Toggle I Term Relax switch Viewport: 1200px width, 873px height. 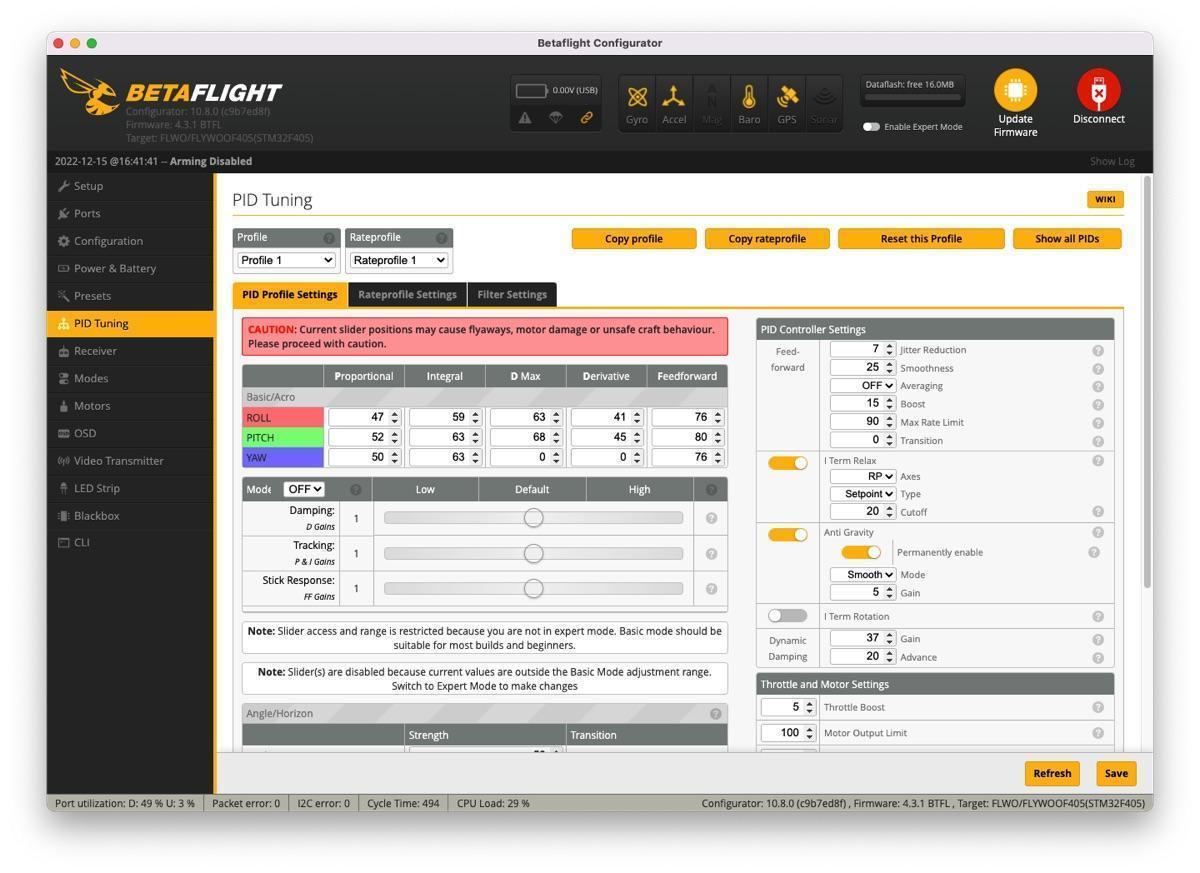787,463
